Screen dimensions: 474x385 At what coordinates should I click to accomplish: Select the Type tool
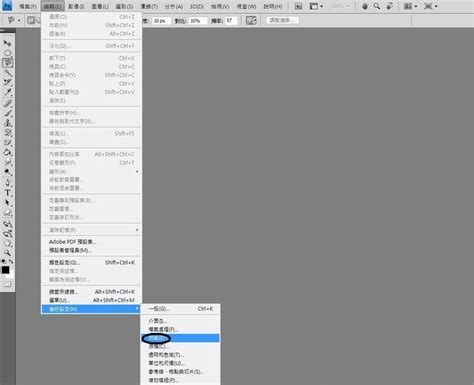[x=7, y=193]
